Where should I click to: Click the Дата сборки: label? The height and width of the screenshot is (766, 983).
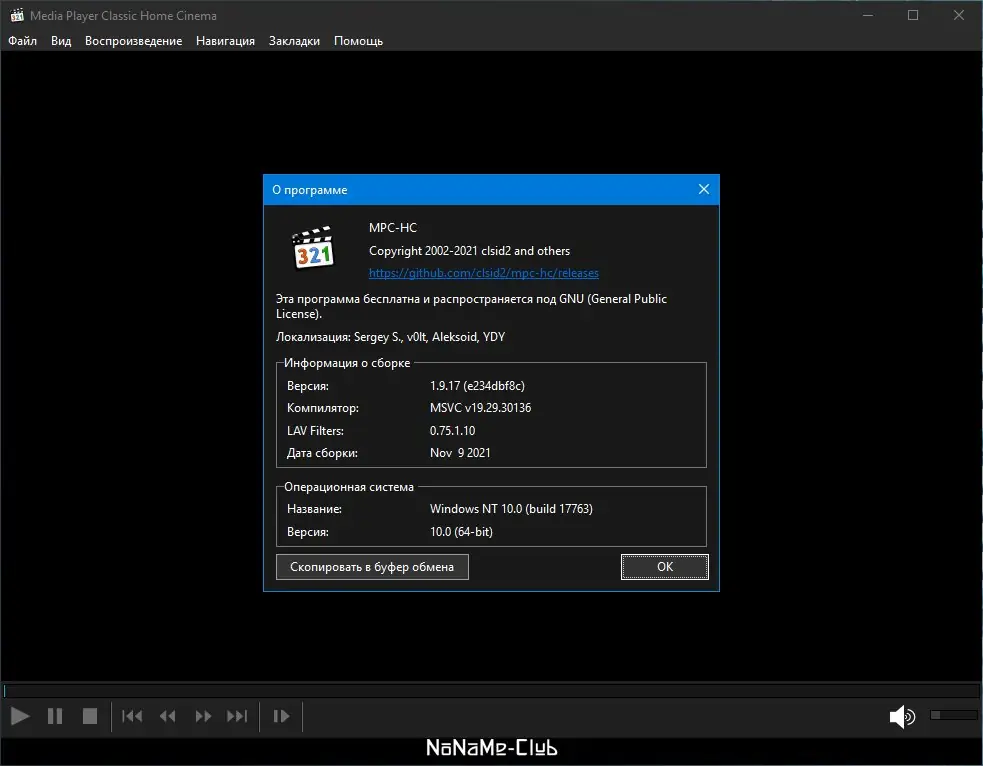click(322, 453)
